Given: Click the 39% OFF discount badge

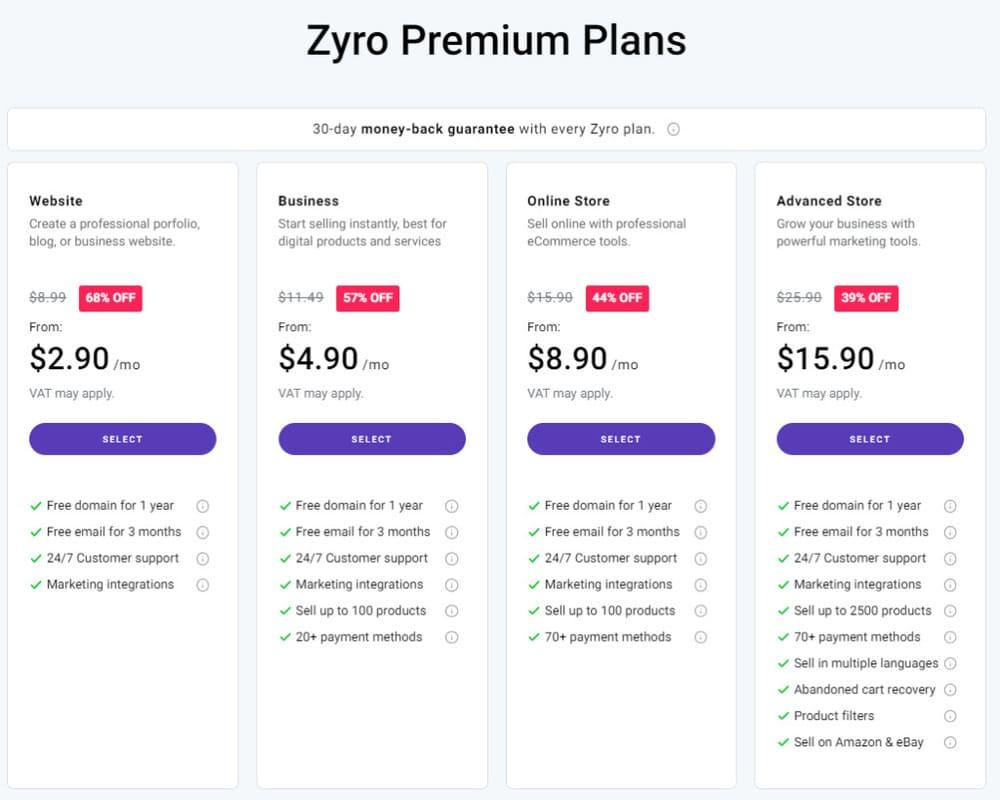Looking at the screenshot, I should tap(866, 298).
